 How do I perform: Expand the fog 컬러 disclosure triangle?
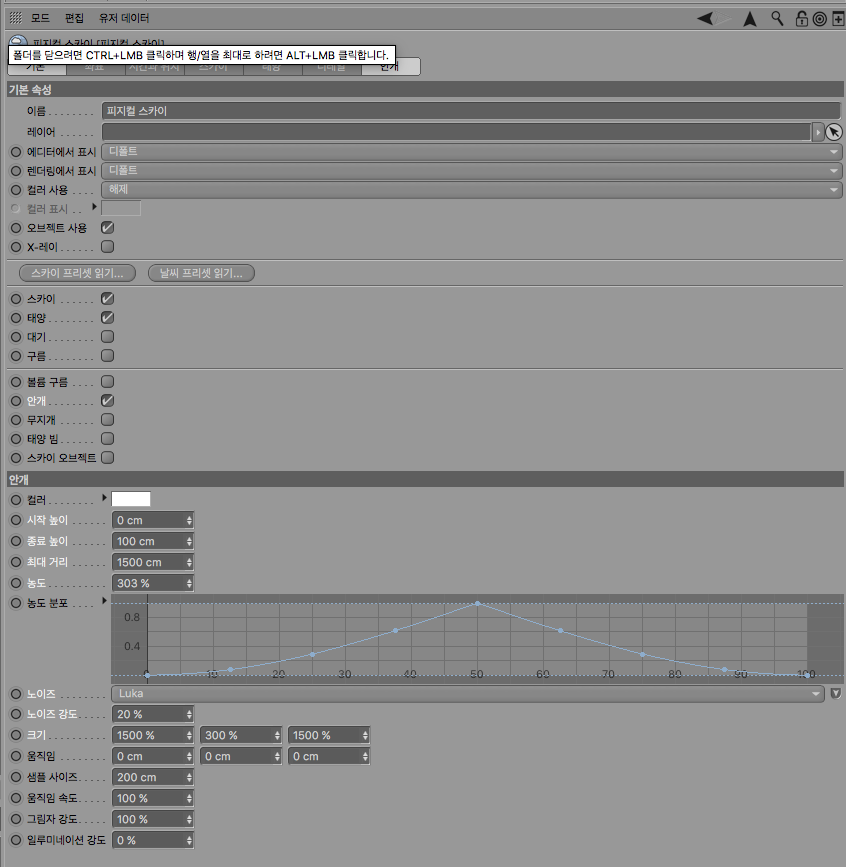[x=103, y=498]
